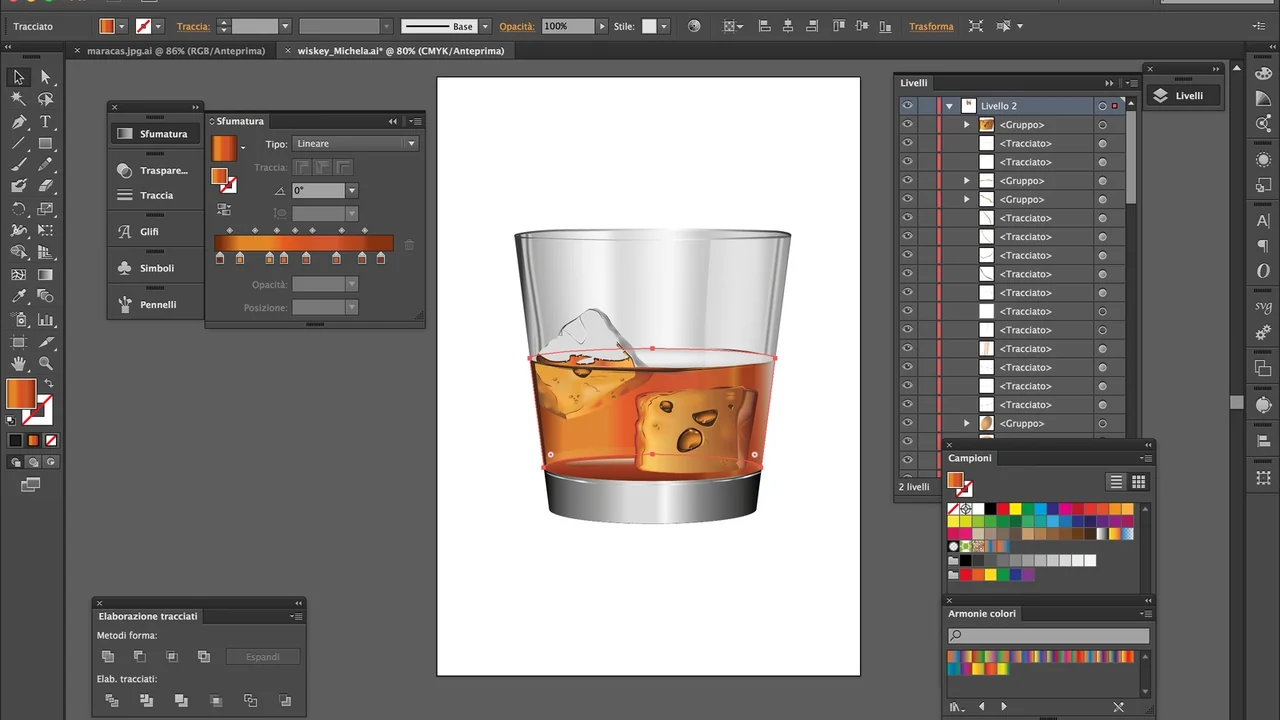Viewport: 1280px width, 720px height.
Task: Enable Draw Inside mode
Action: tap(50, 462)
